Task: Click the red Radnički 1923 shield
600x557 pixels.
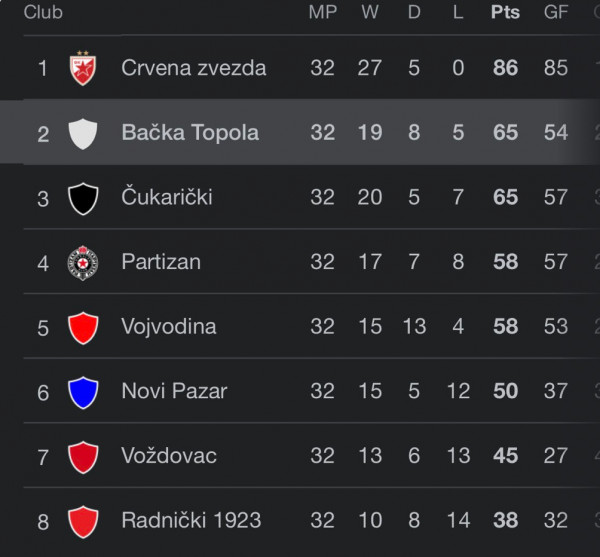Action: (83, 522)
